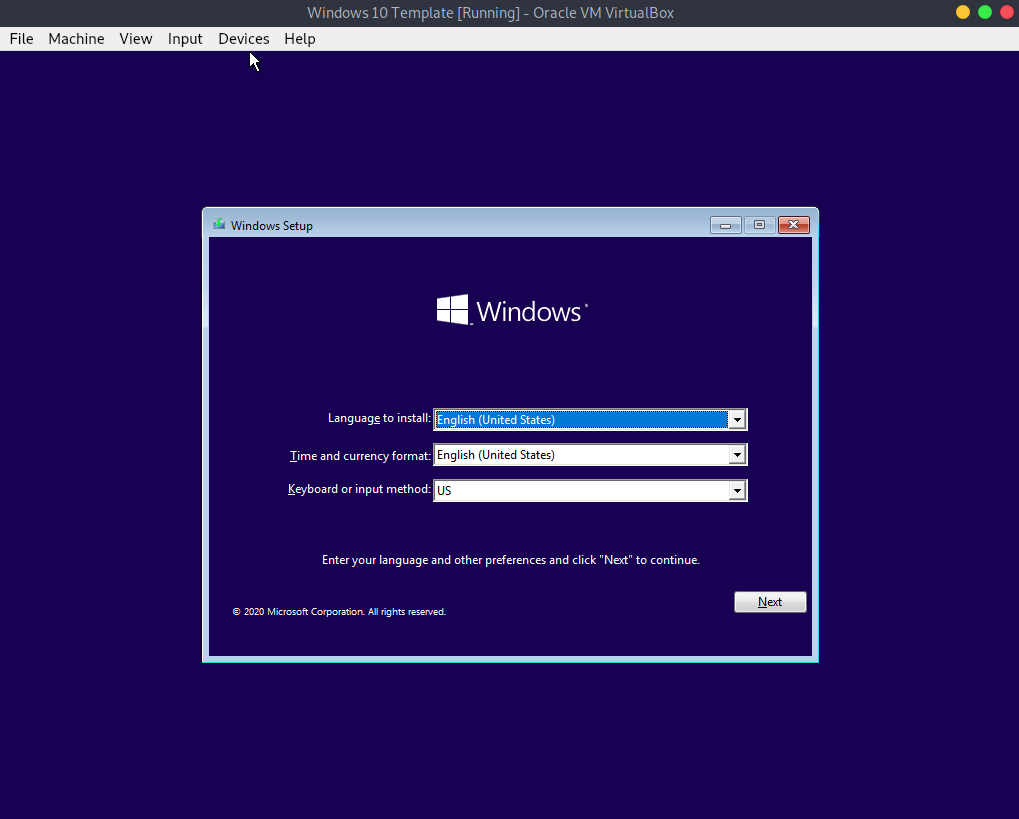This screenshot has height=819, width=1019.
Task: Click the Windows logo in setup dialog
Action: (512, 310)
